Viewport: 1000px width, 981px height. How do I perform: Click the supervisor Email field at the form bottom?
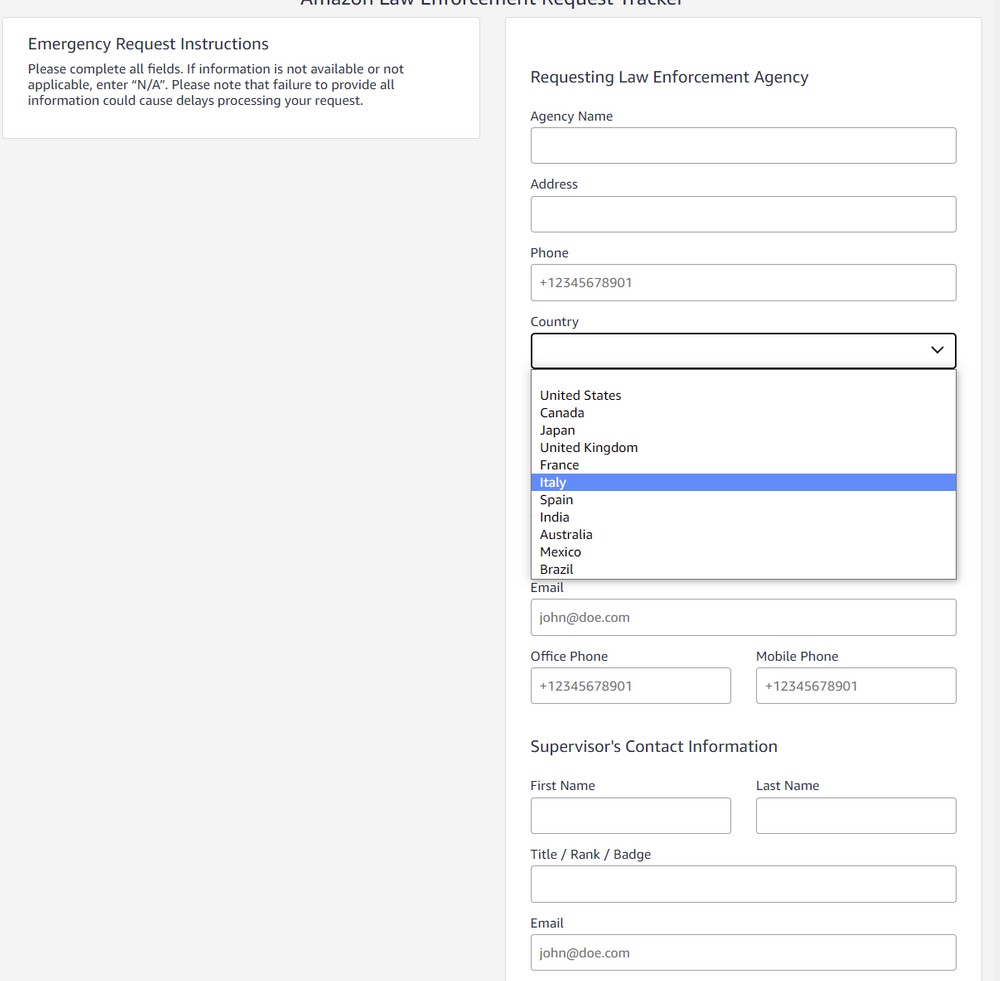(743, 953)
